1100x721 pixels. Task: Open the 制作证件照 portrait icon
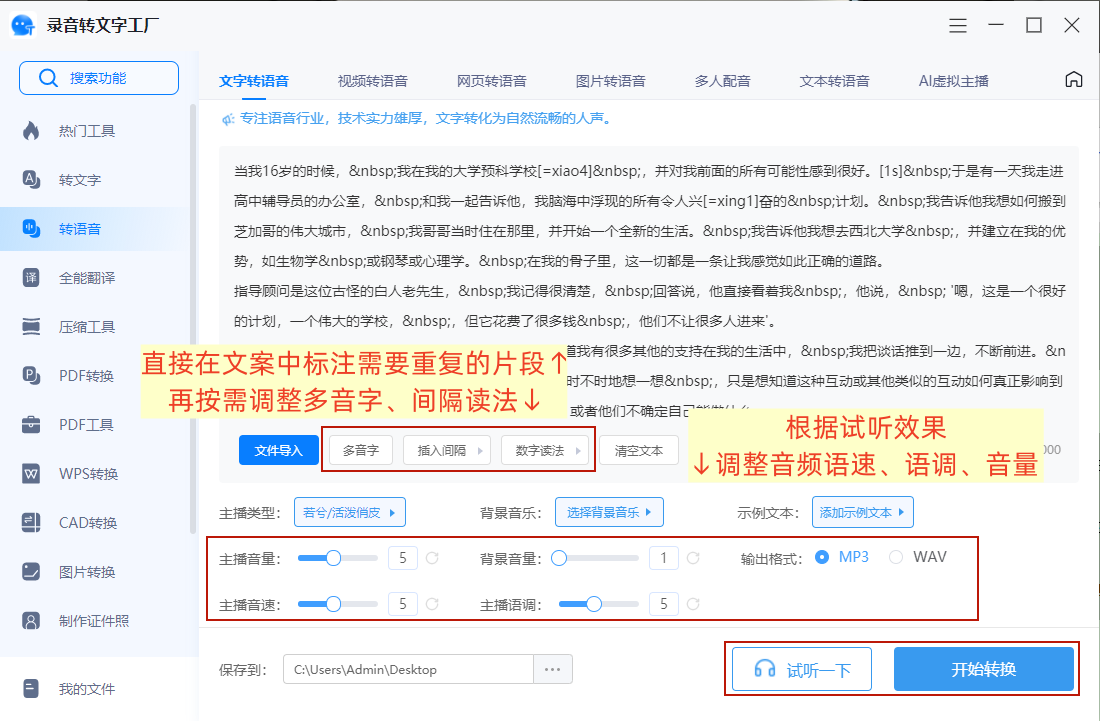[31, 621]
